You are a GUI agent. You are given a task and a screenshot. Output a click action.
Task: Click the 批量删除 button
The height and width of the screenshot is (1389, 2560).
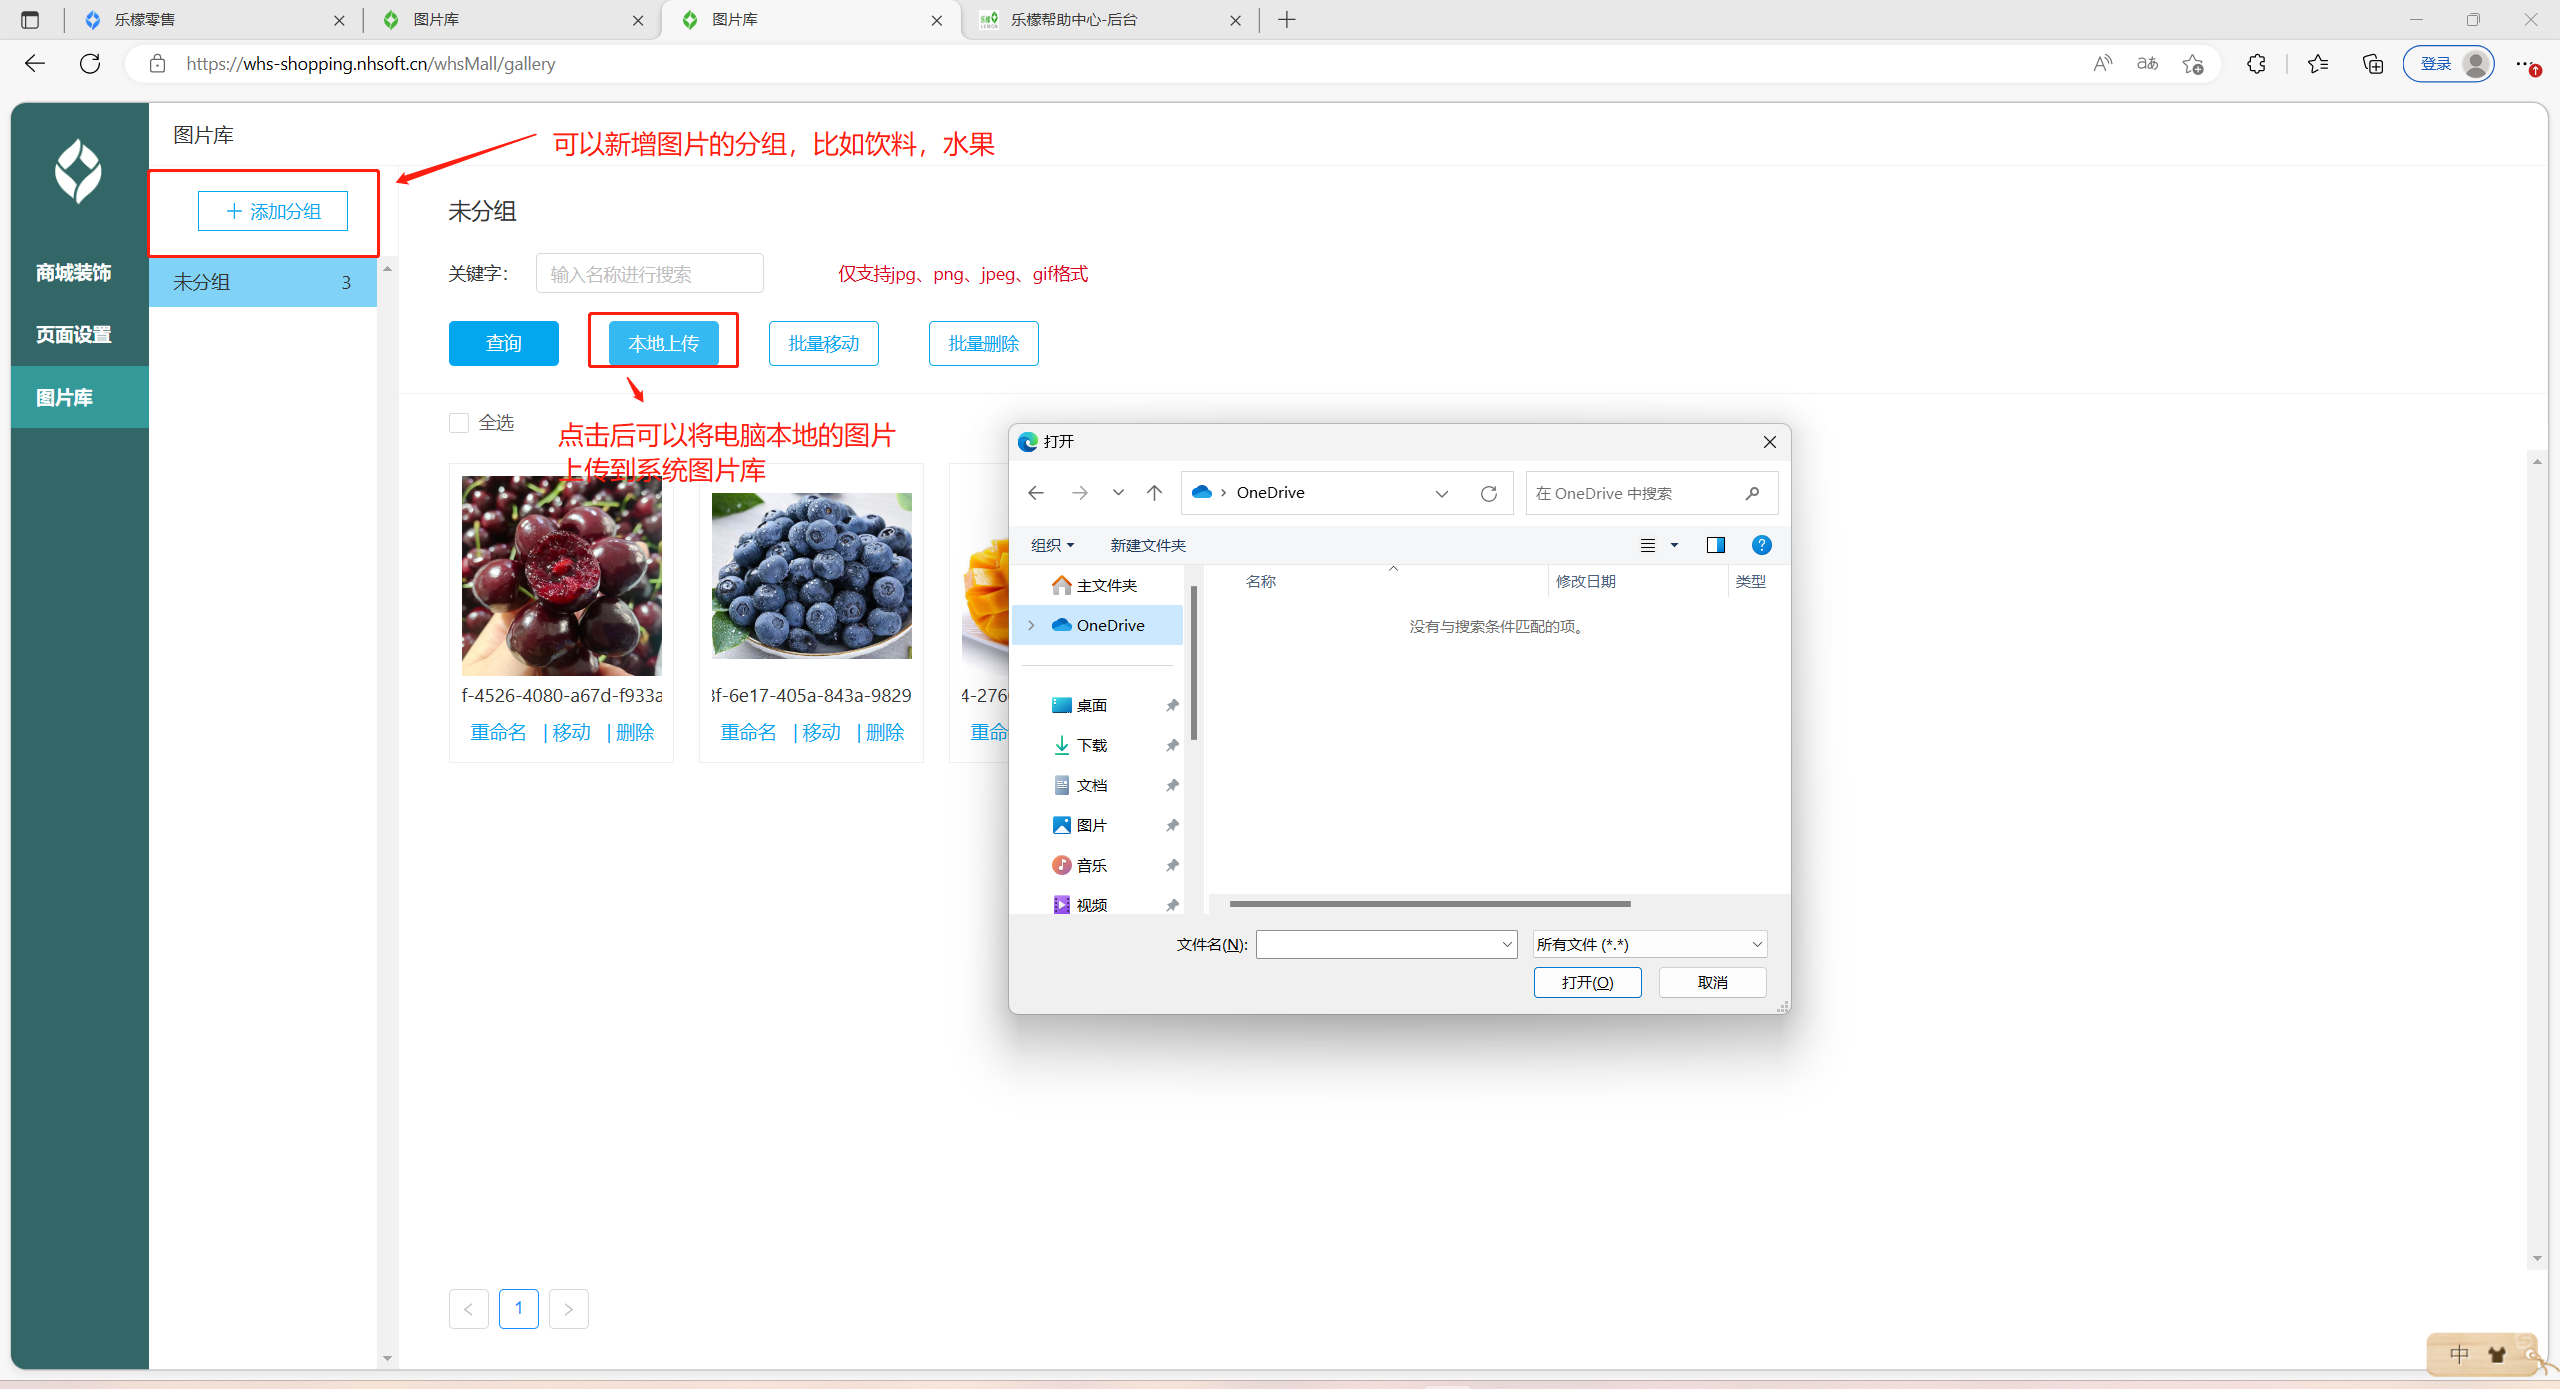tap(984, 343)
